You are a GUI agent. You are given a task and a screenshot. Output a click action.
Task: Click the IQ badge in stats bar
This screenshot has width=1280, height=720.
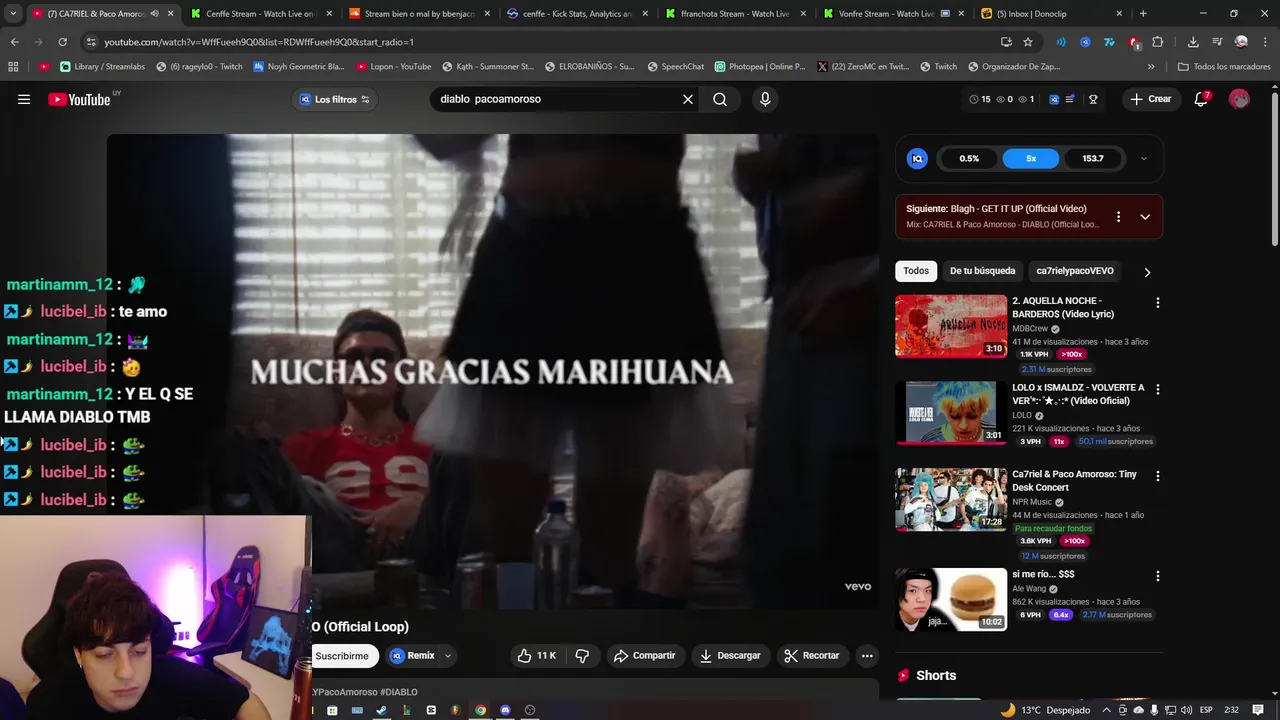pyautogui.click(x=917, y=158)
